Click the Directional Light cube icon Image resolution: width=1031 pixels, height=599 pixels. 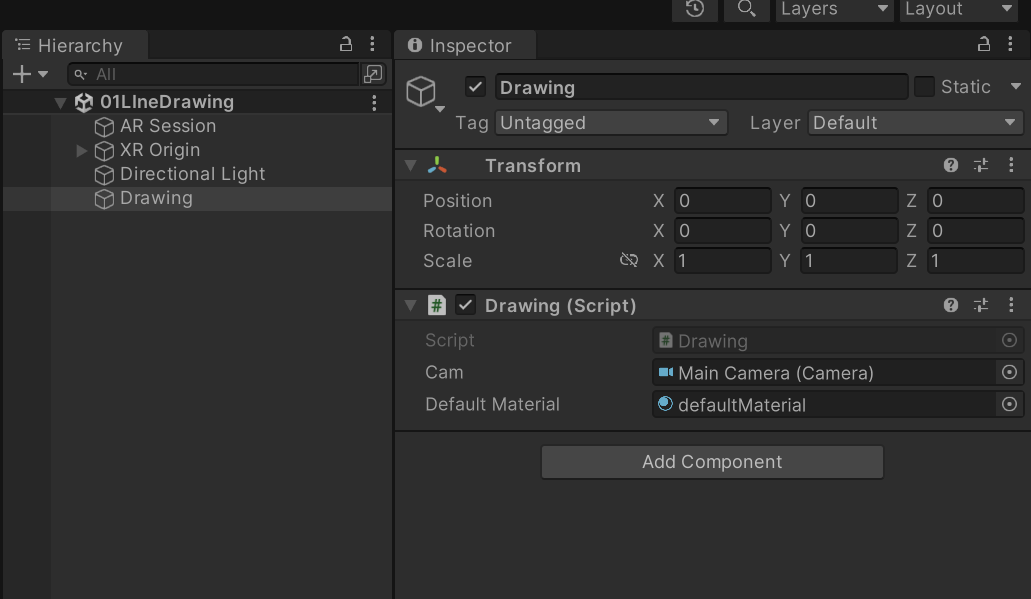click(x=104, y=175)
